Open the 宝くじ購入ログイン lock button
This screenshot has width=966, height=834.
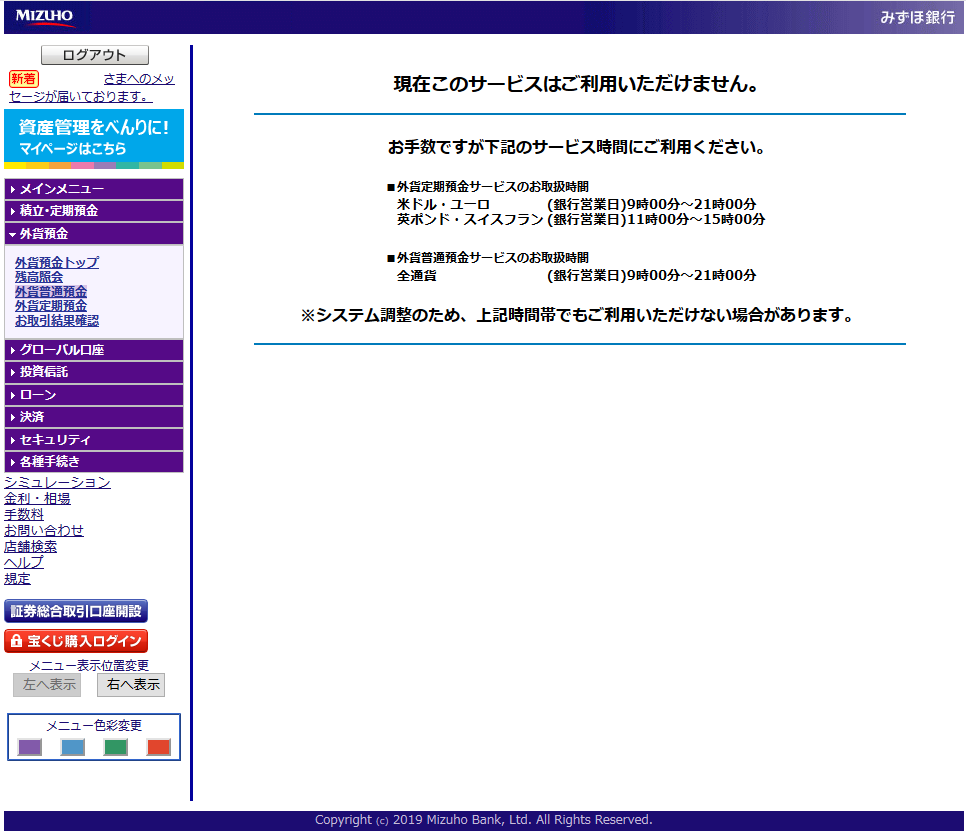(76, 641)
